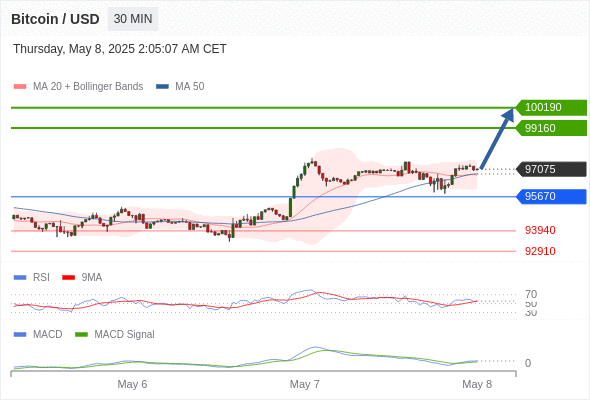Click the RSI legend label
The width and height of the screenshot is (590, 400).
pyautogui.click(x=41, y=278)
